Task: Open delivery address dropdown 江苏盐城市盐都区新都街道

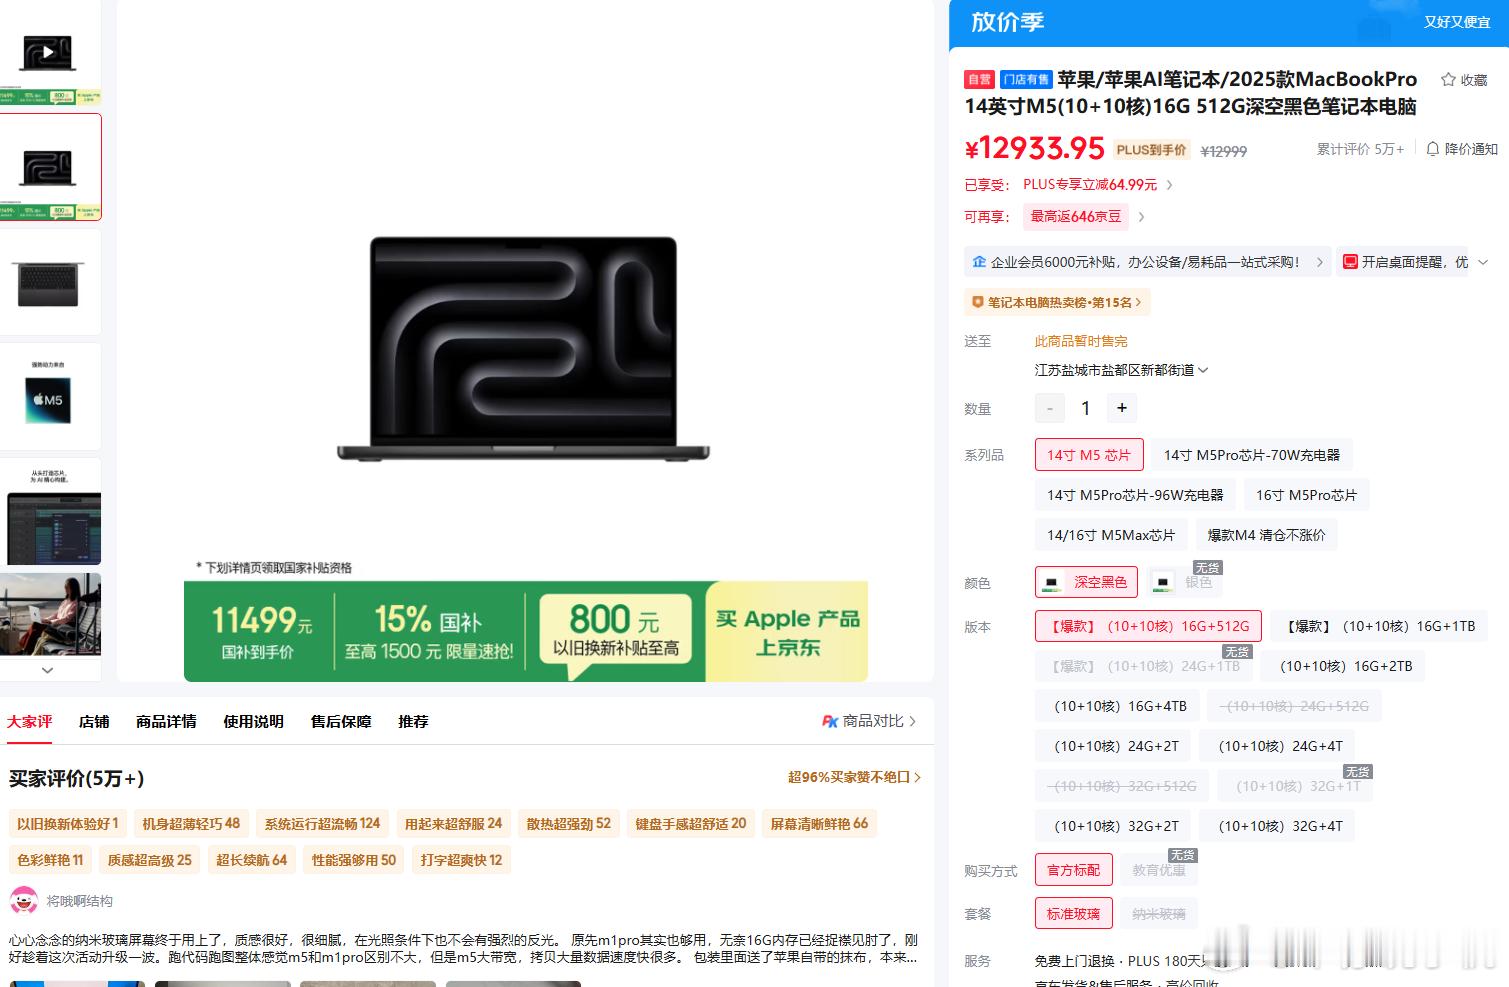Action: pyautogui.click(x=1121, y=370)
